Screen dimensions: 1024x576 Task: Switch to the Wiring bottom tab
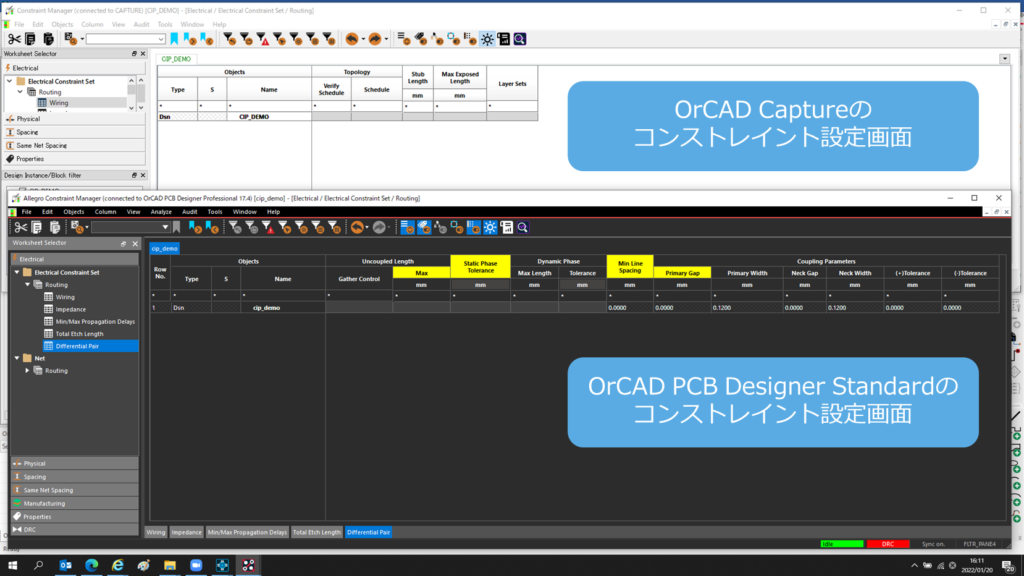pos(155,532)
